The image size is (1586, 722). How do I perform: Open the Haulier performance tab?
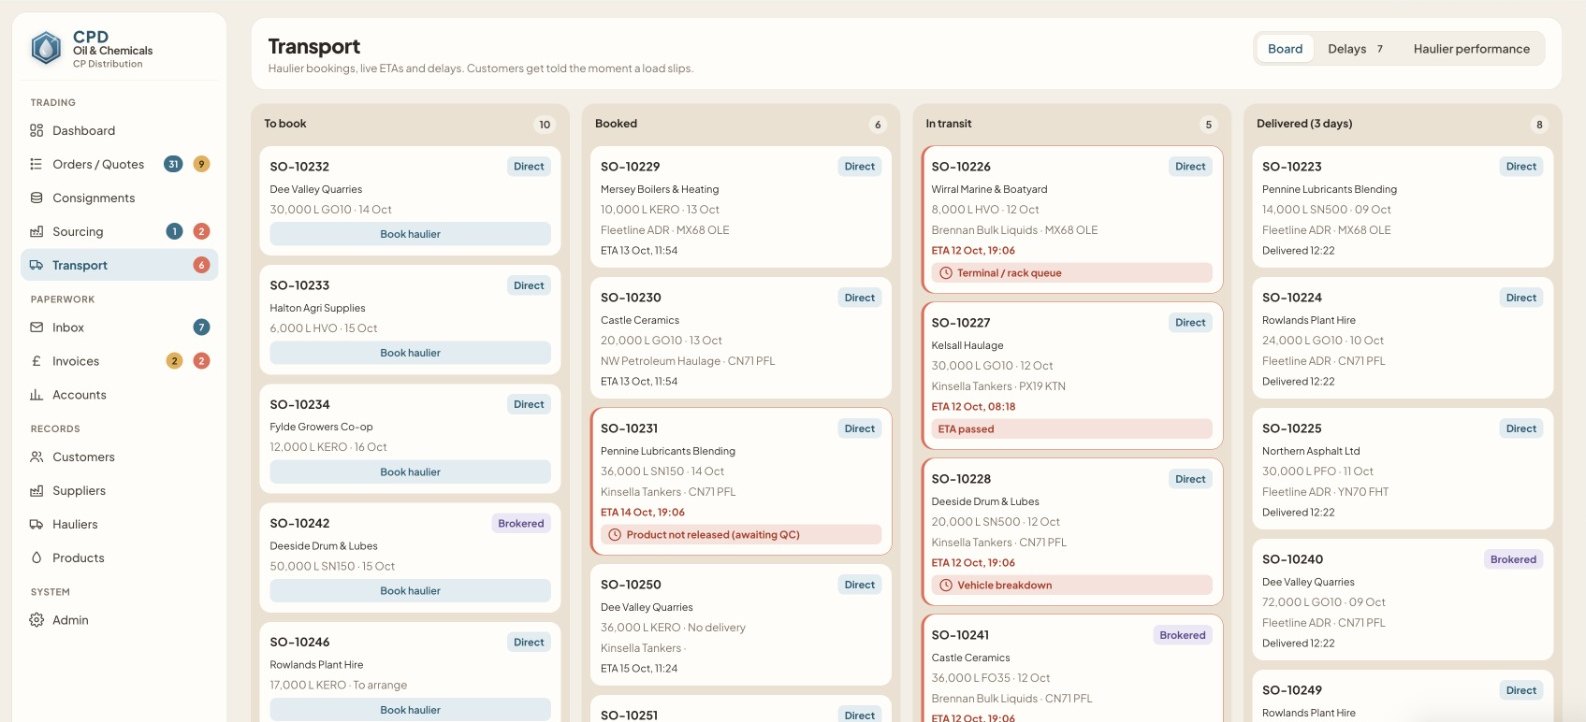coord(1471,49)
